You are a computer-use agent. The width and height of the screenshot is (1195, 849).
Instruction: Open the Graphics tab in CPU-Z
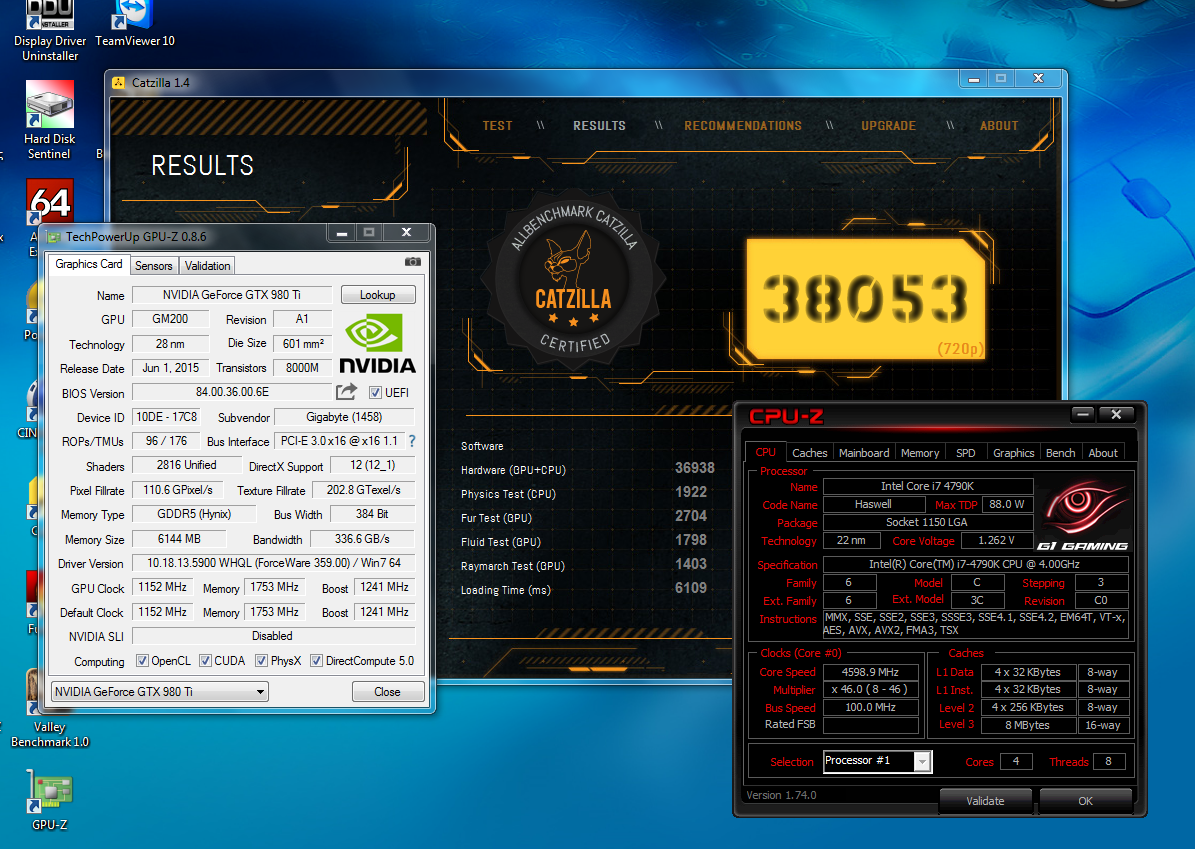[1014, 453]
